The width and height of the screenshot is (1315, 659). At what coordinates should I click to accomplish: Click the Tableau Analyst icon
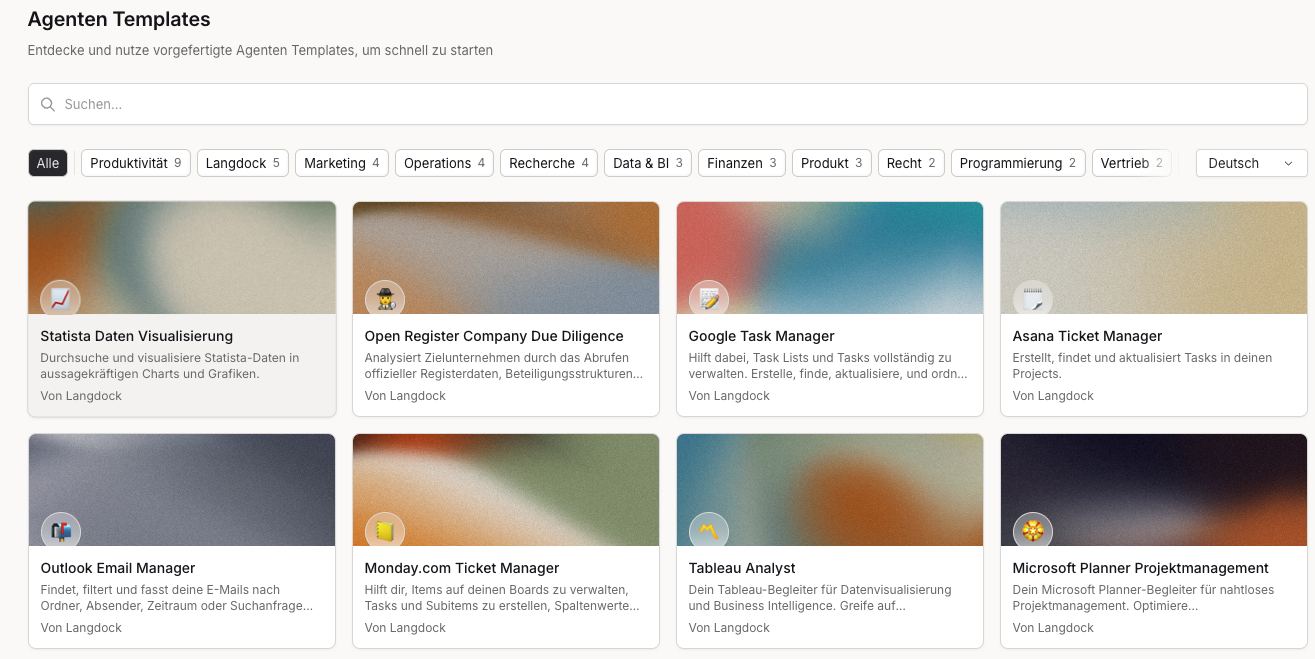709,531
